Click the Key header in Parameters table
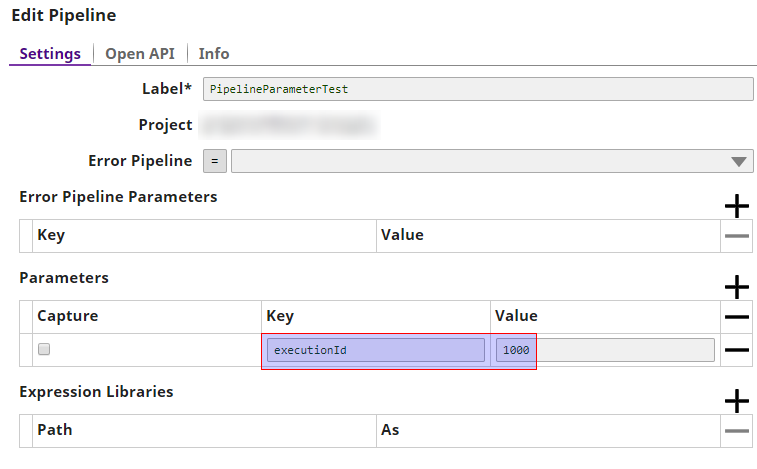The height and width of the screenshot is (469, 757). [x=280, y=316]
